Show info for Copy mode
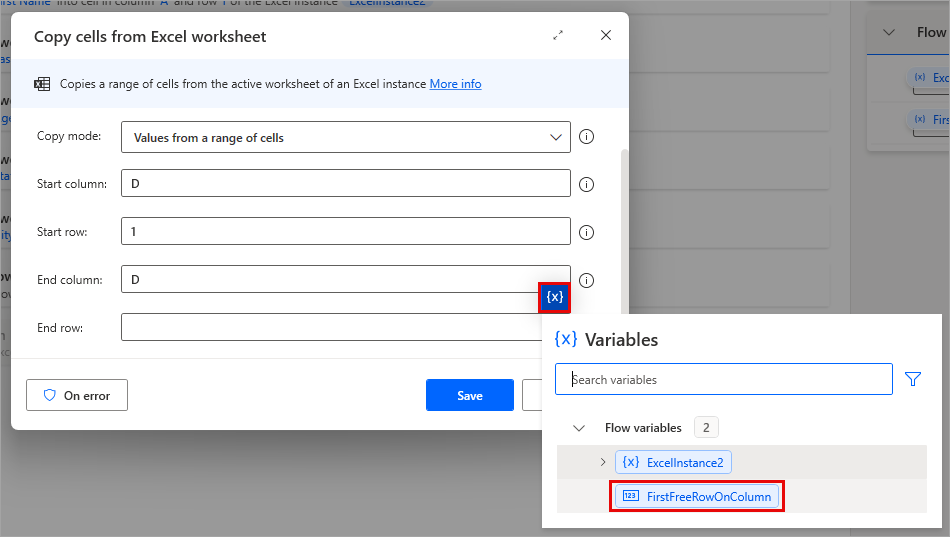 (586, 136)
